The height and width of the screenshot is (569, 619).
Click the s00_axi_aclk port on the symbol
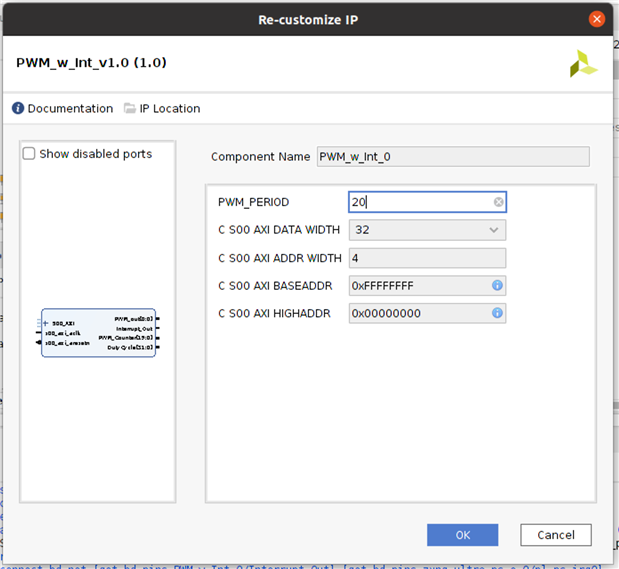[62, 333]
